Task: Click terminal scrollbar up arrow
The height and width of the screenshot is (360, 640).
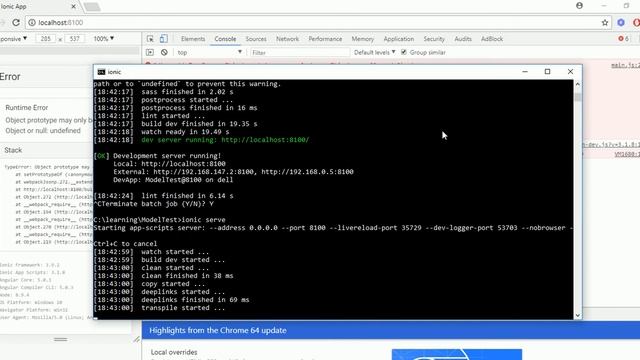Action: (x=577, y=84)
